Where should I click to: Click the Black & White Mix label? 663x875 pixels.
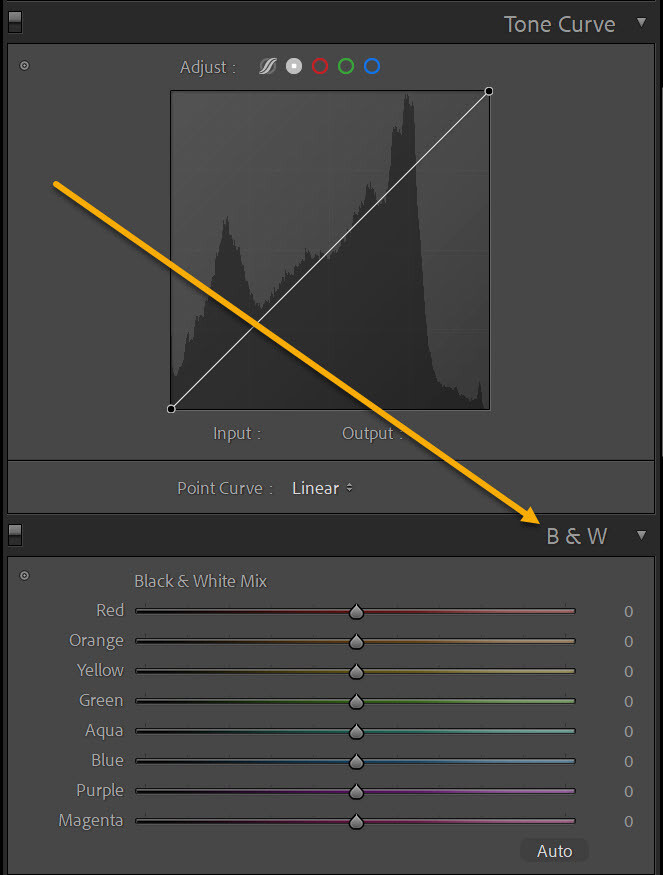tap(200, 580)
